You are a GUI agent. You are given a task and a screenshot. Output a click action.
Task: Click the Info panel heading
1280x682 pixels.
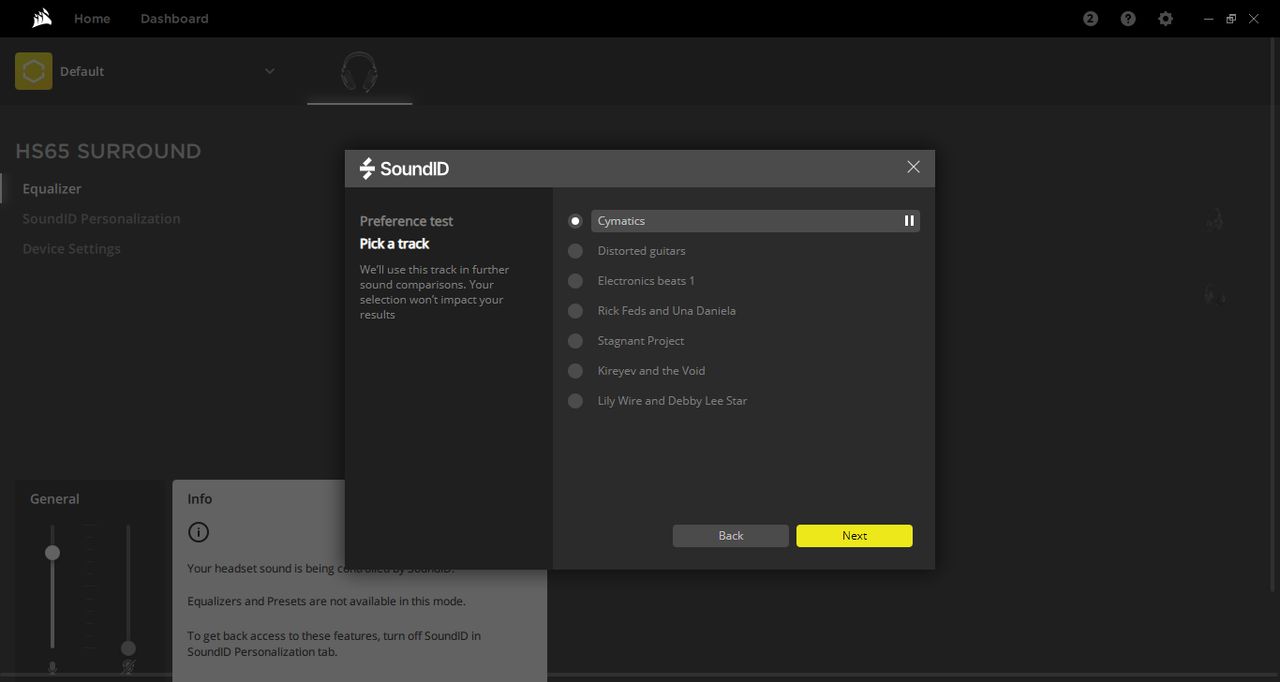(200, 499)
